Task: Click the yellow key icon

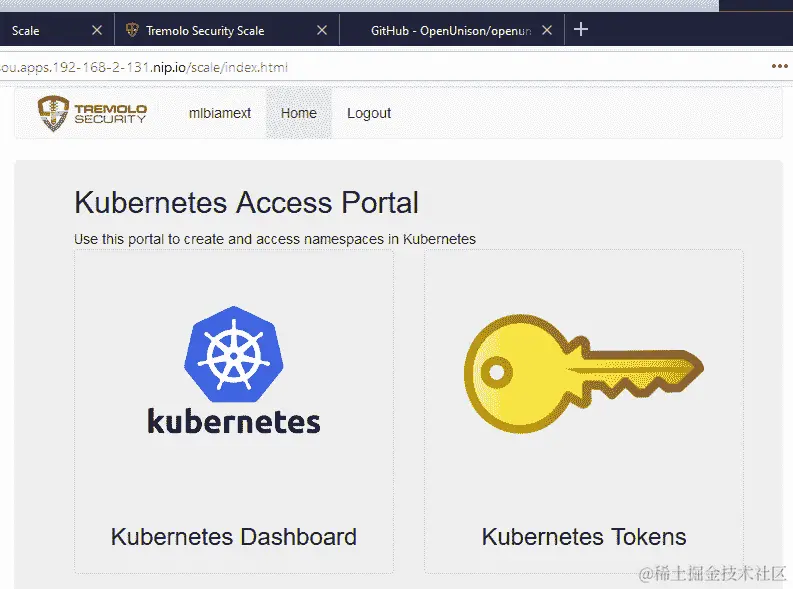Action: [584, 373]
